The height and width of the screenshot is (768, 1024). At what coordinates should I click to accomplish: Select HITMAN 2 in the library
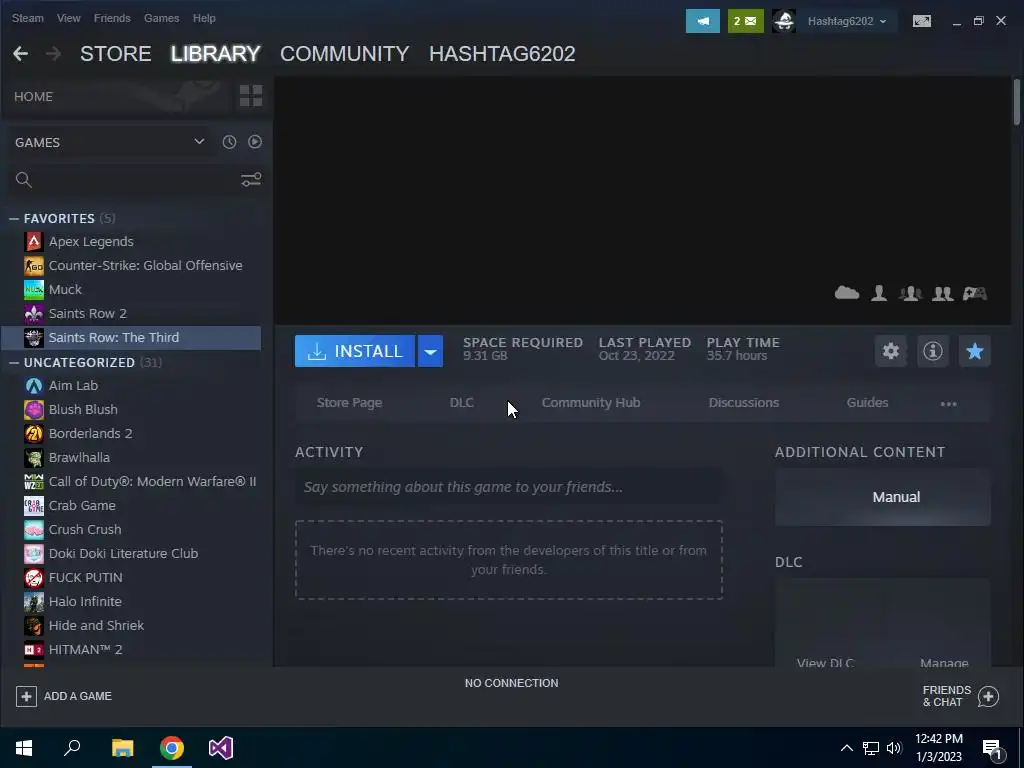coord(131,650)
